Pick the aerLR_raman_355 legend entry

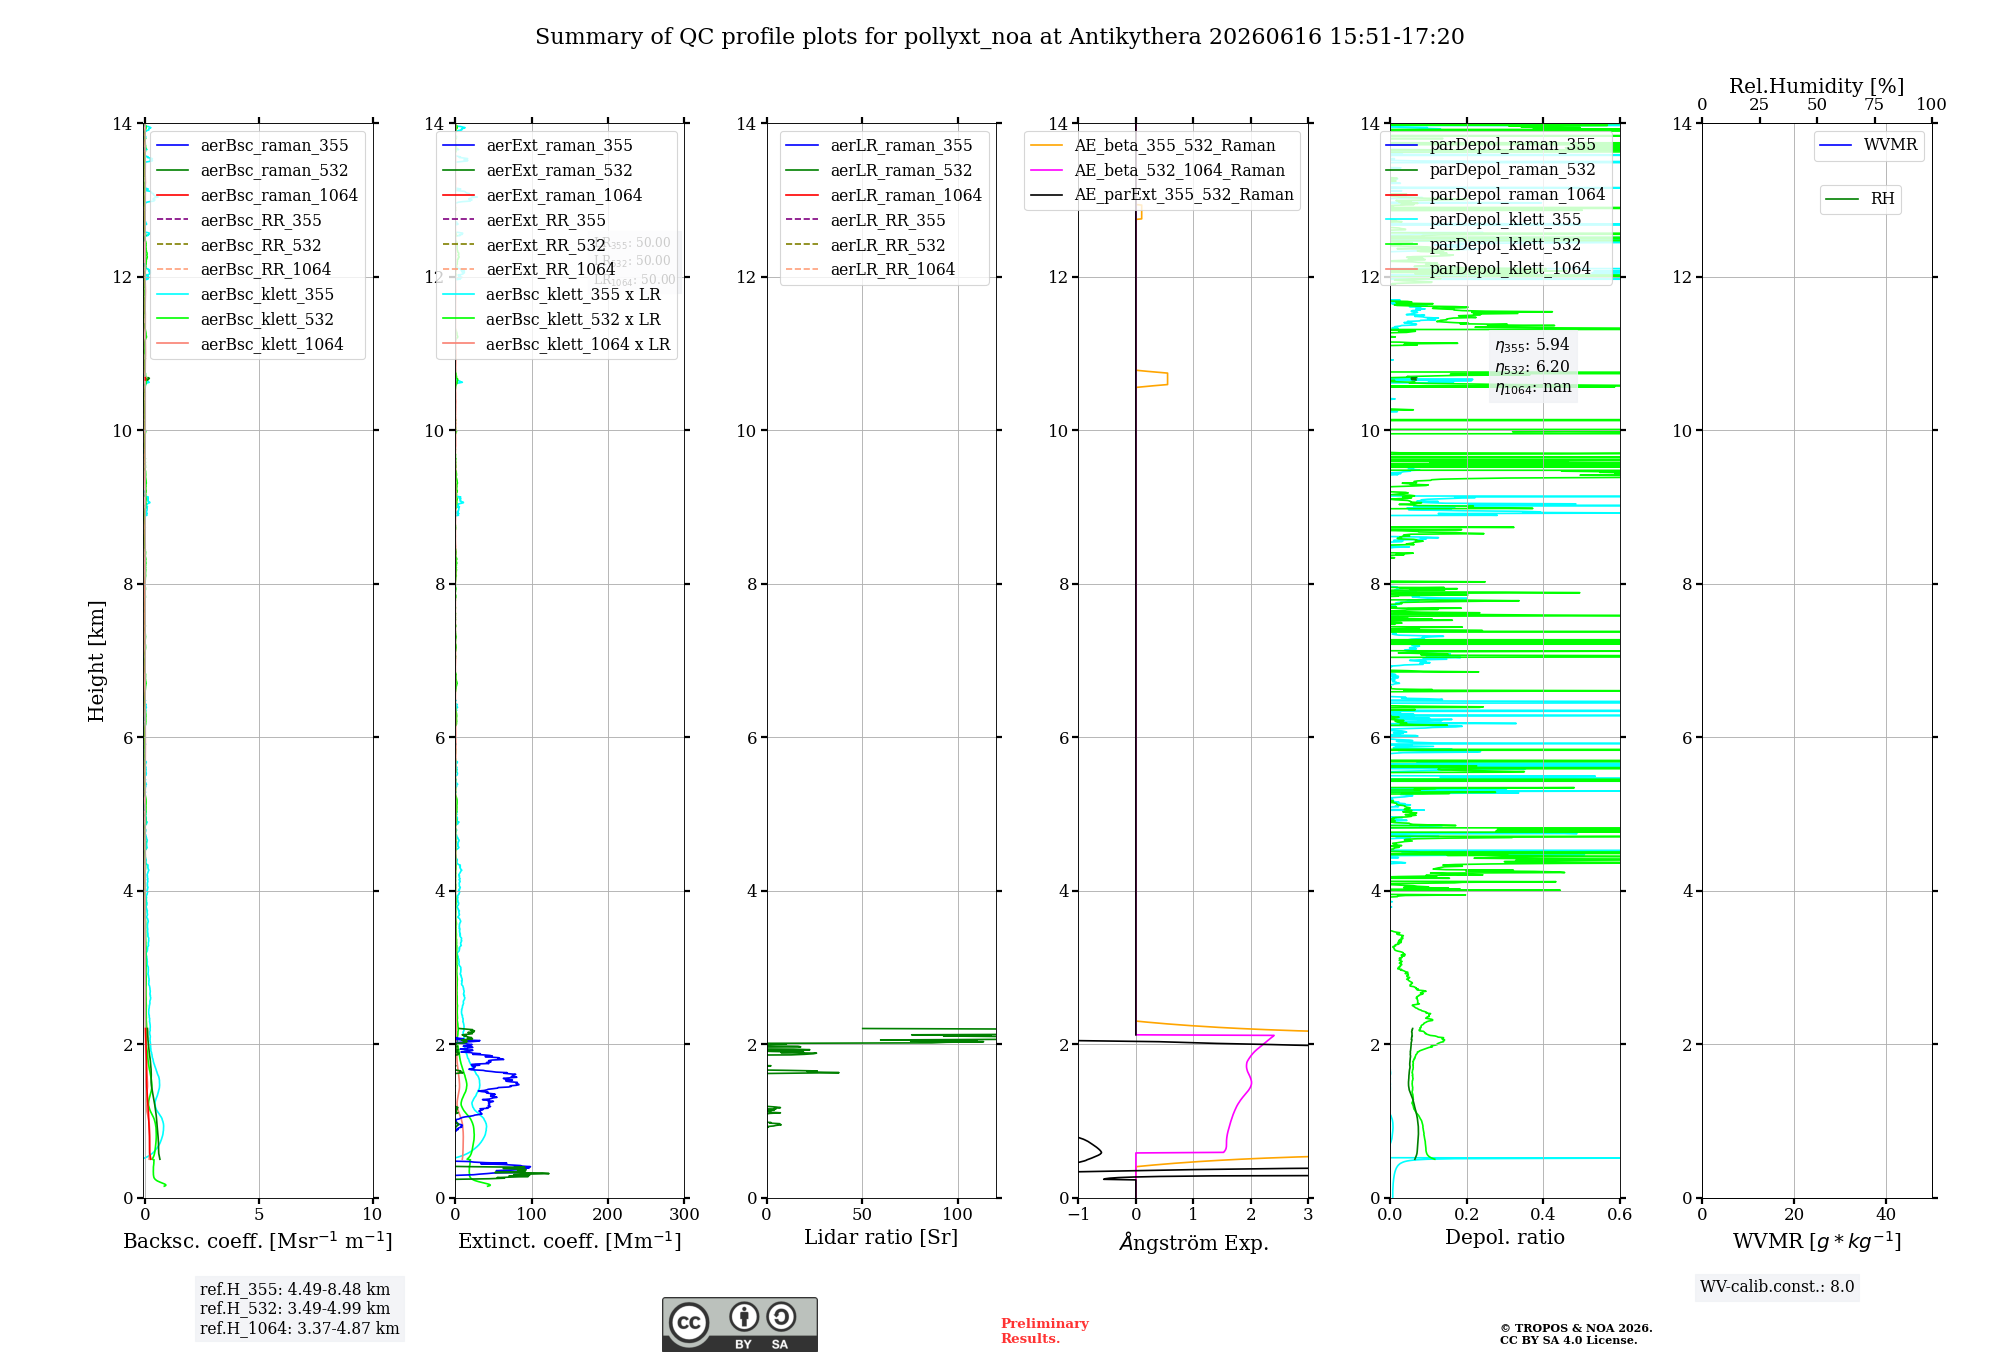(880, 146)
